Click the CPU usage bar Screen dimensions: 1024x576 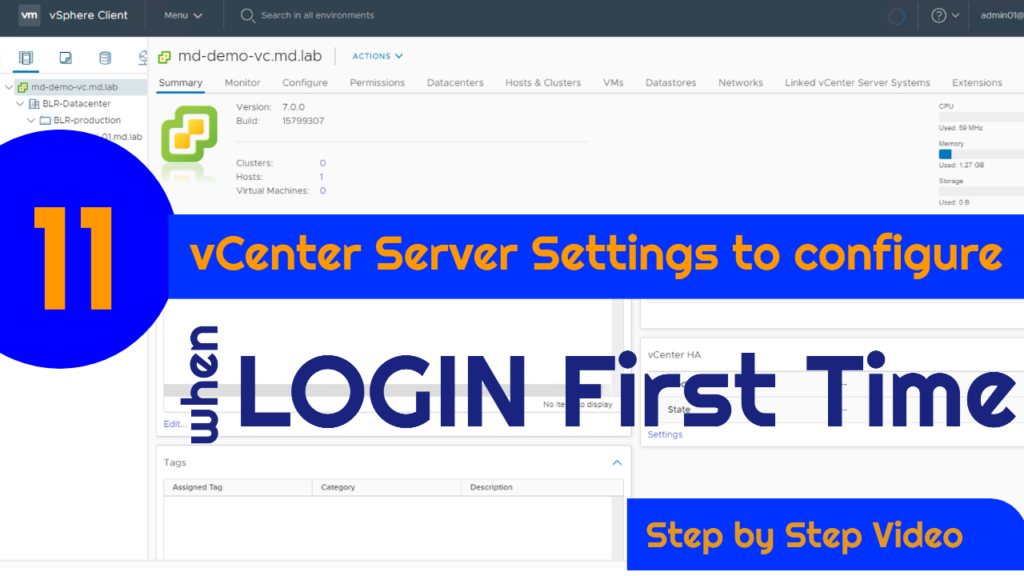(x=981, y=117)
